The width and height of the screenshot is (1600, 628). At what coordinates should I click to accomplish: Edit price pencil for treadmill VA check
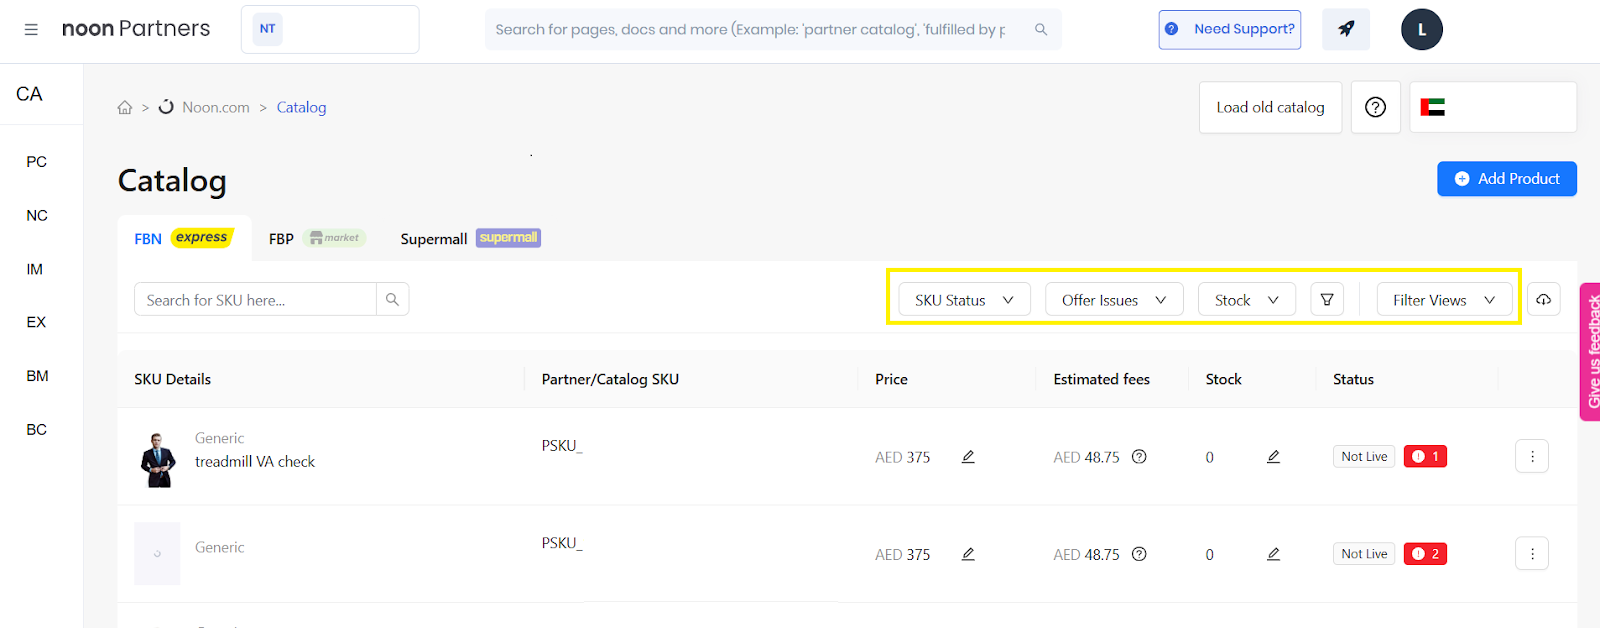pos(968,457)
